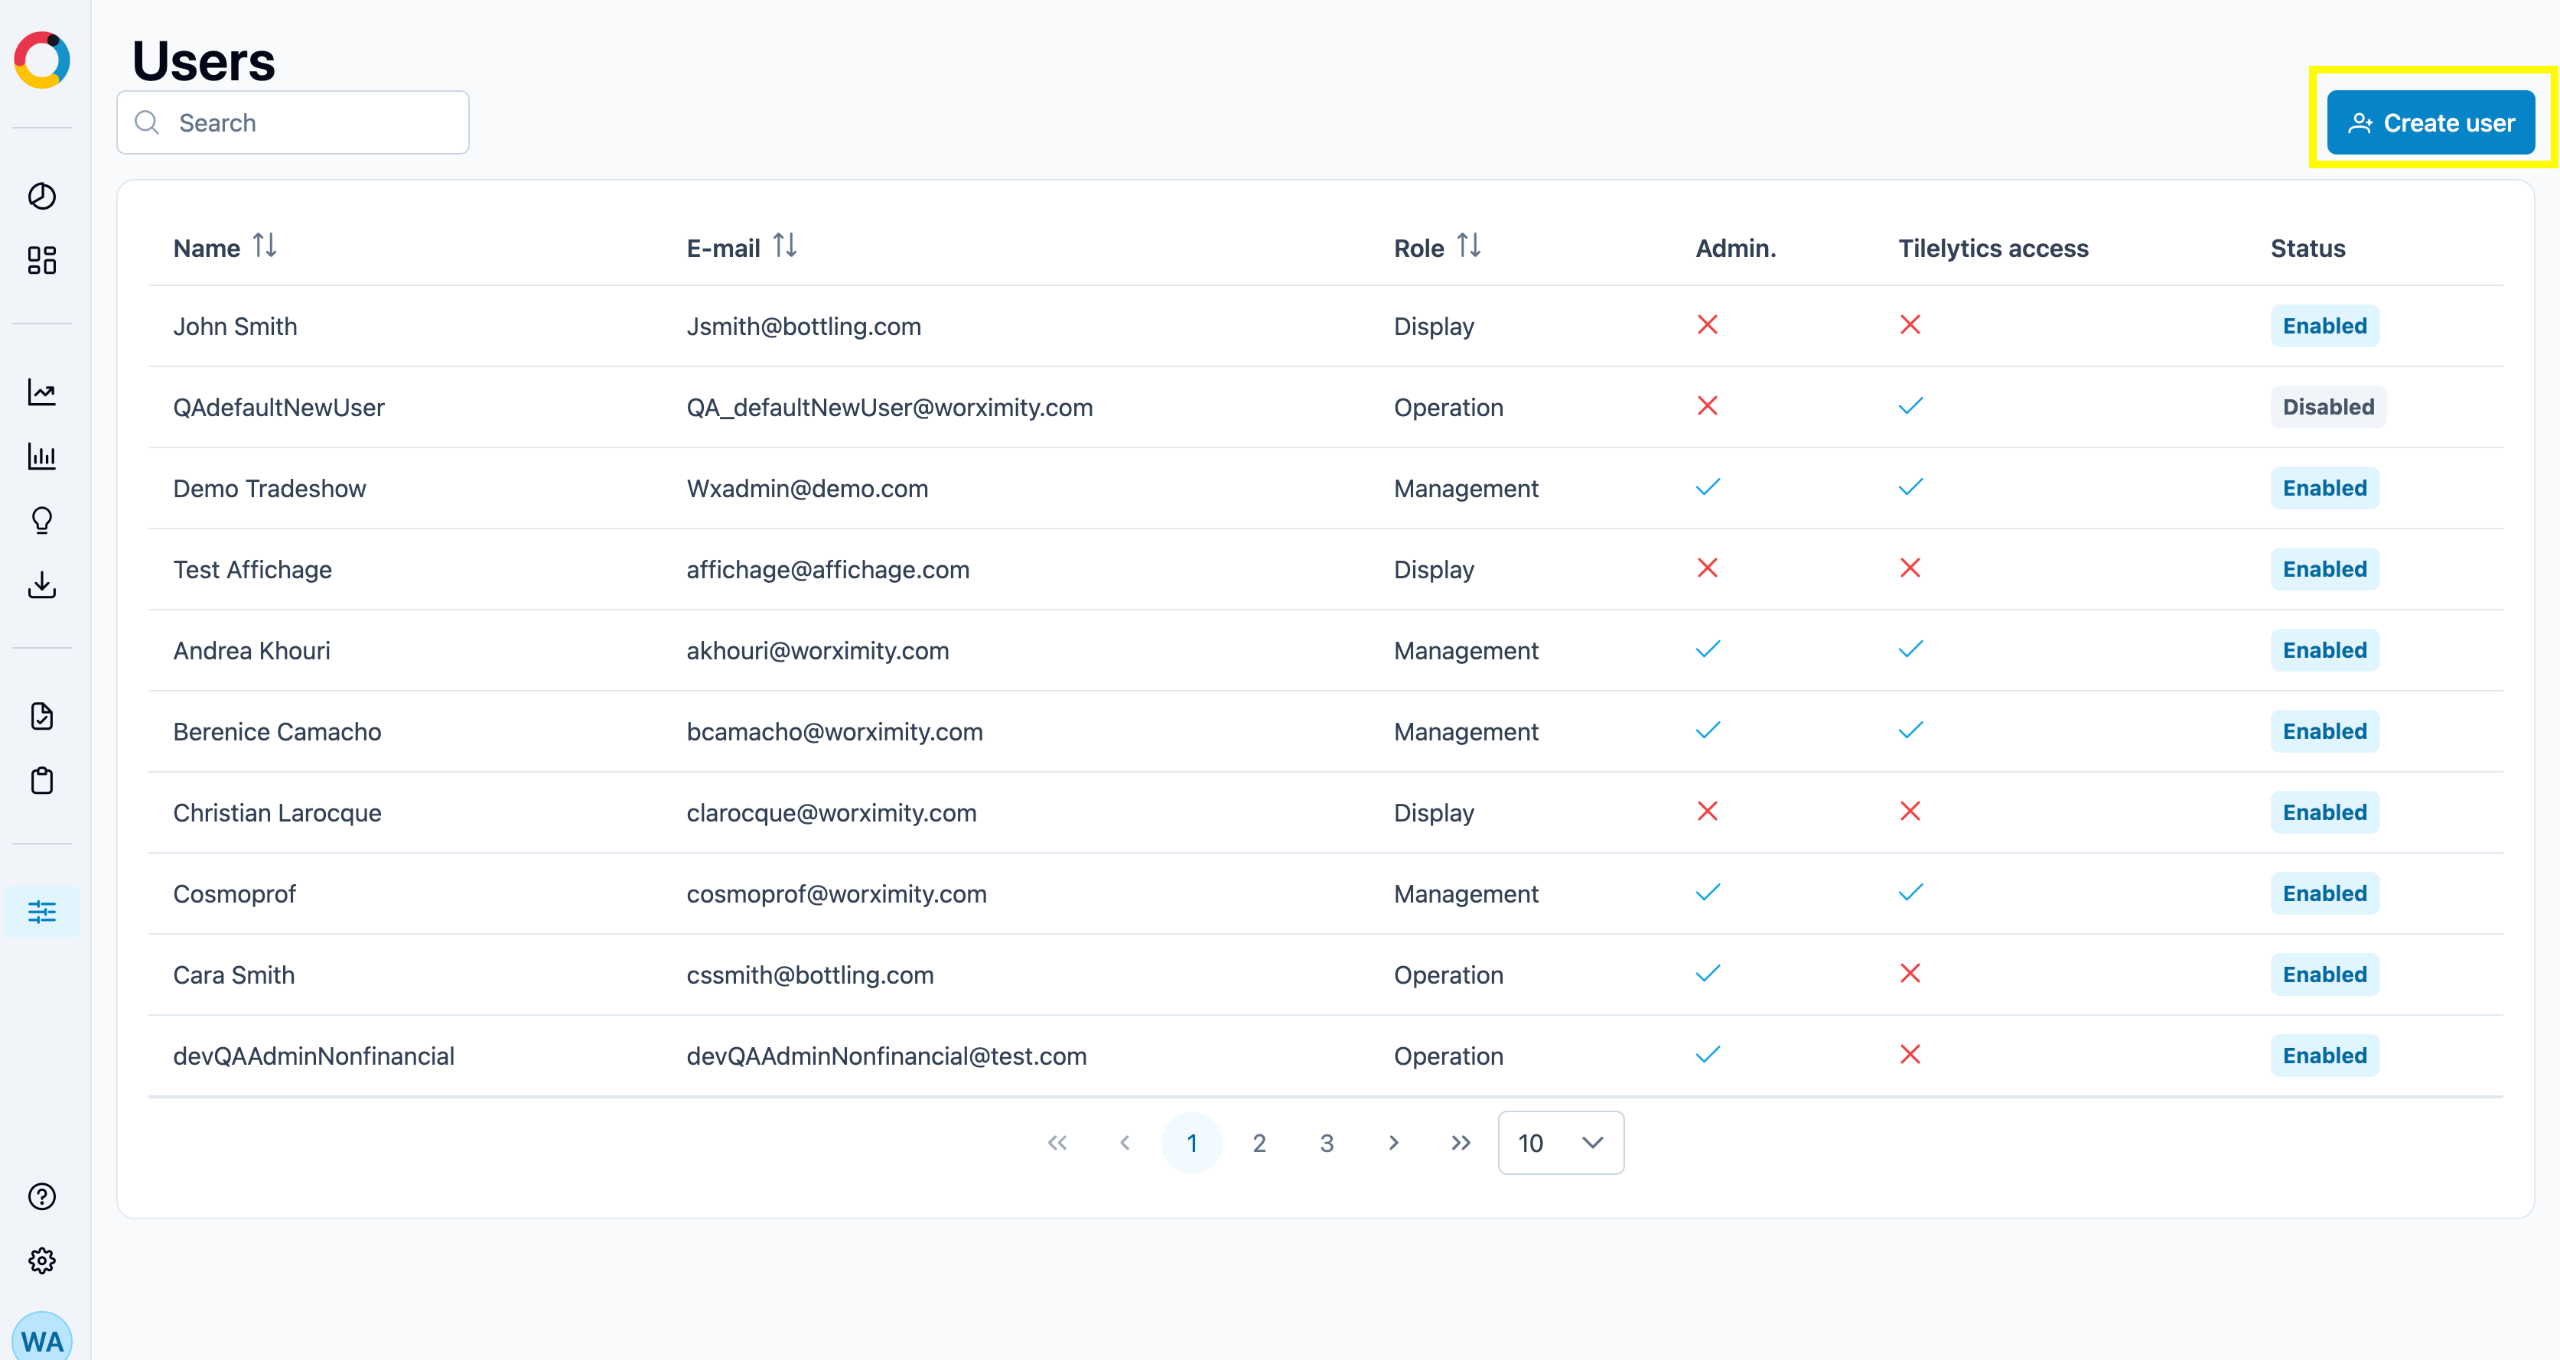Screen dimensions: 2560x1360
Task: Open the bar chart analytics icon
Action: 41,456
